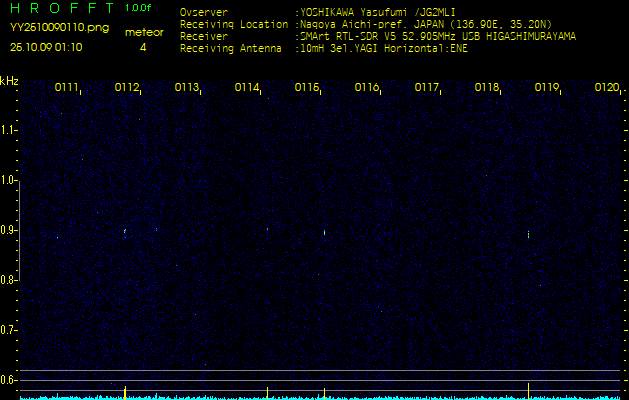Screen dimensions: 629x400
Task: Click the 0.8 frequency axis label
Action: point(8,280)
